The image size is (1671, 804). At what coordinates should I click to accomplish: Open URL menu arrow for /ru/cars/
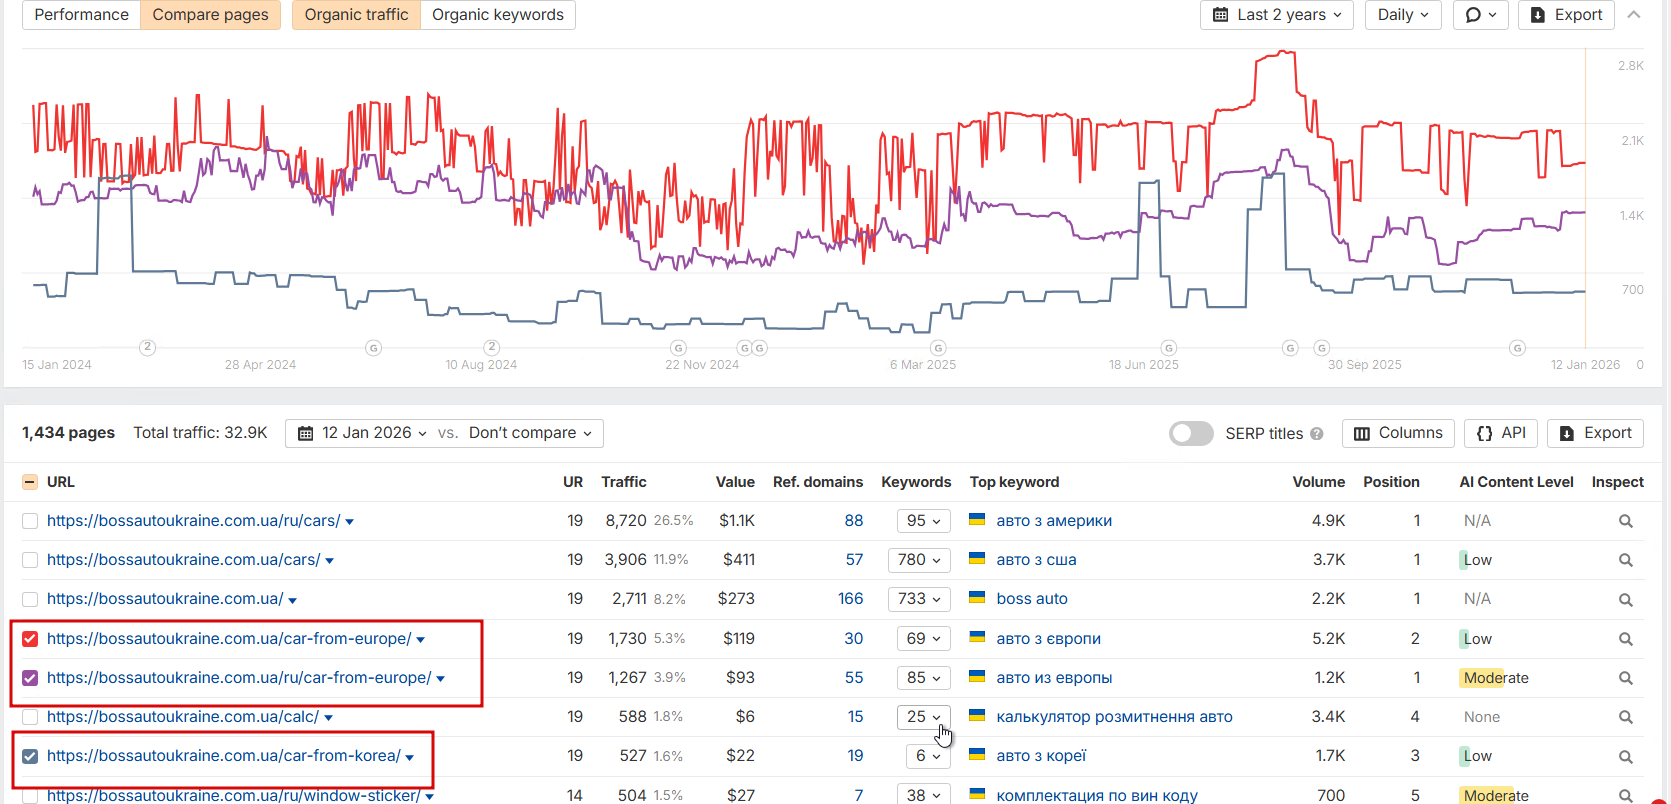click(x=349, y=522)
